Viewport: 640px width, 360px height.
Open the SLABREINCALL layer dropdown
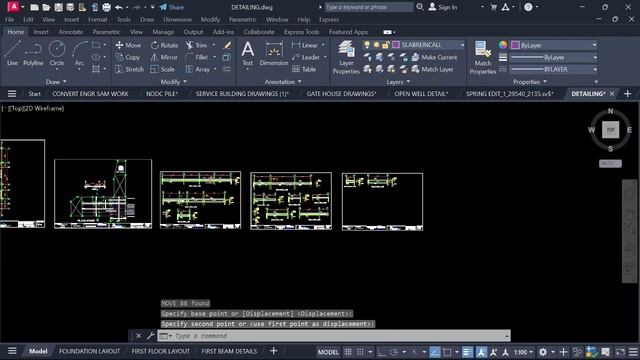462,45
